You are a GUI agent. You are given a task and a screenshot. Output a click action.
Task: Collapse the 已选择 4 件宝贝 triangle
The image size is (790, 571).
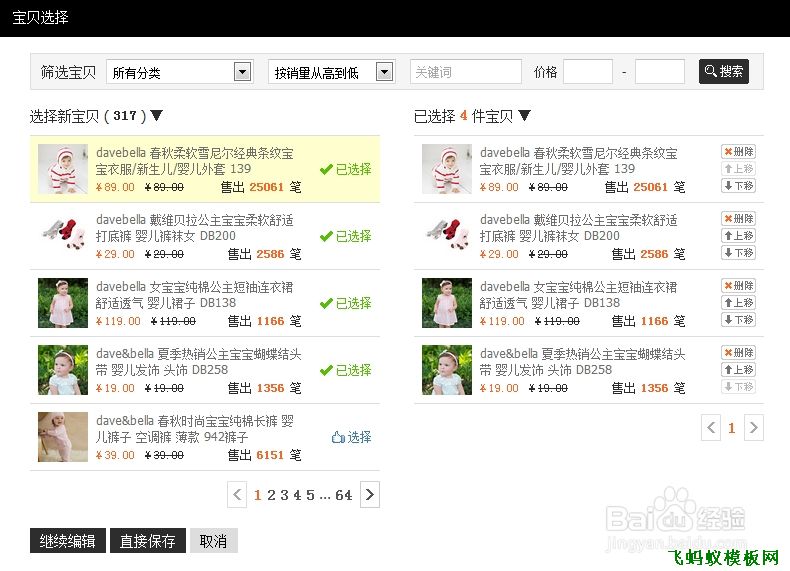[524, 115]
